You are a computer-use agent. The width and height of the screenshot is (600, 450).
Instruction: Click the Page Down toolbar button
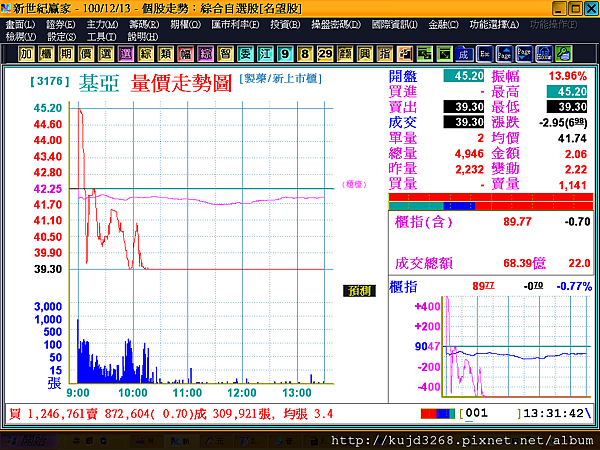pos(524,54)
